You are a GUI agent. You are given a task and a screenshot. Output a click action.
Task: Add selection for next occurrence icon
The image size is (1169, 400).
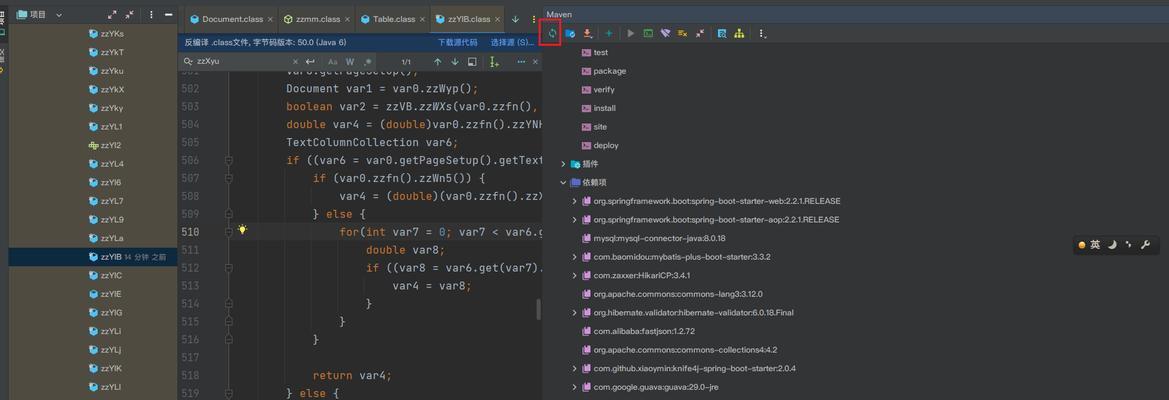[494, 62]
